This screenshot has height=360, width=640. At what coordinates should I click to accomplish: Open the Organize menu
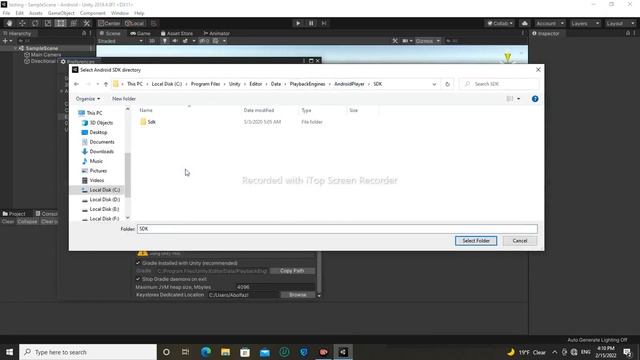click(88, 99)
